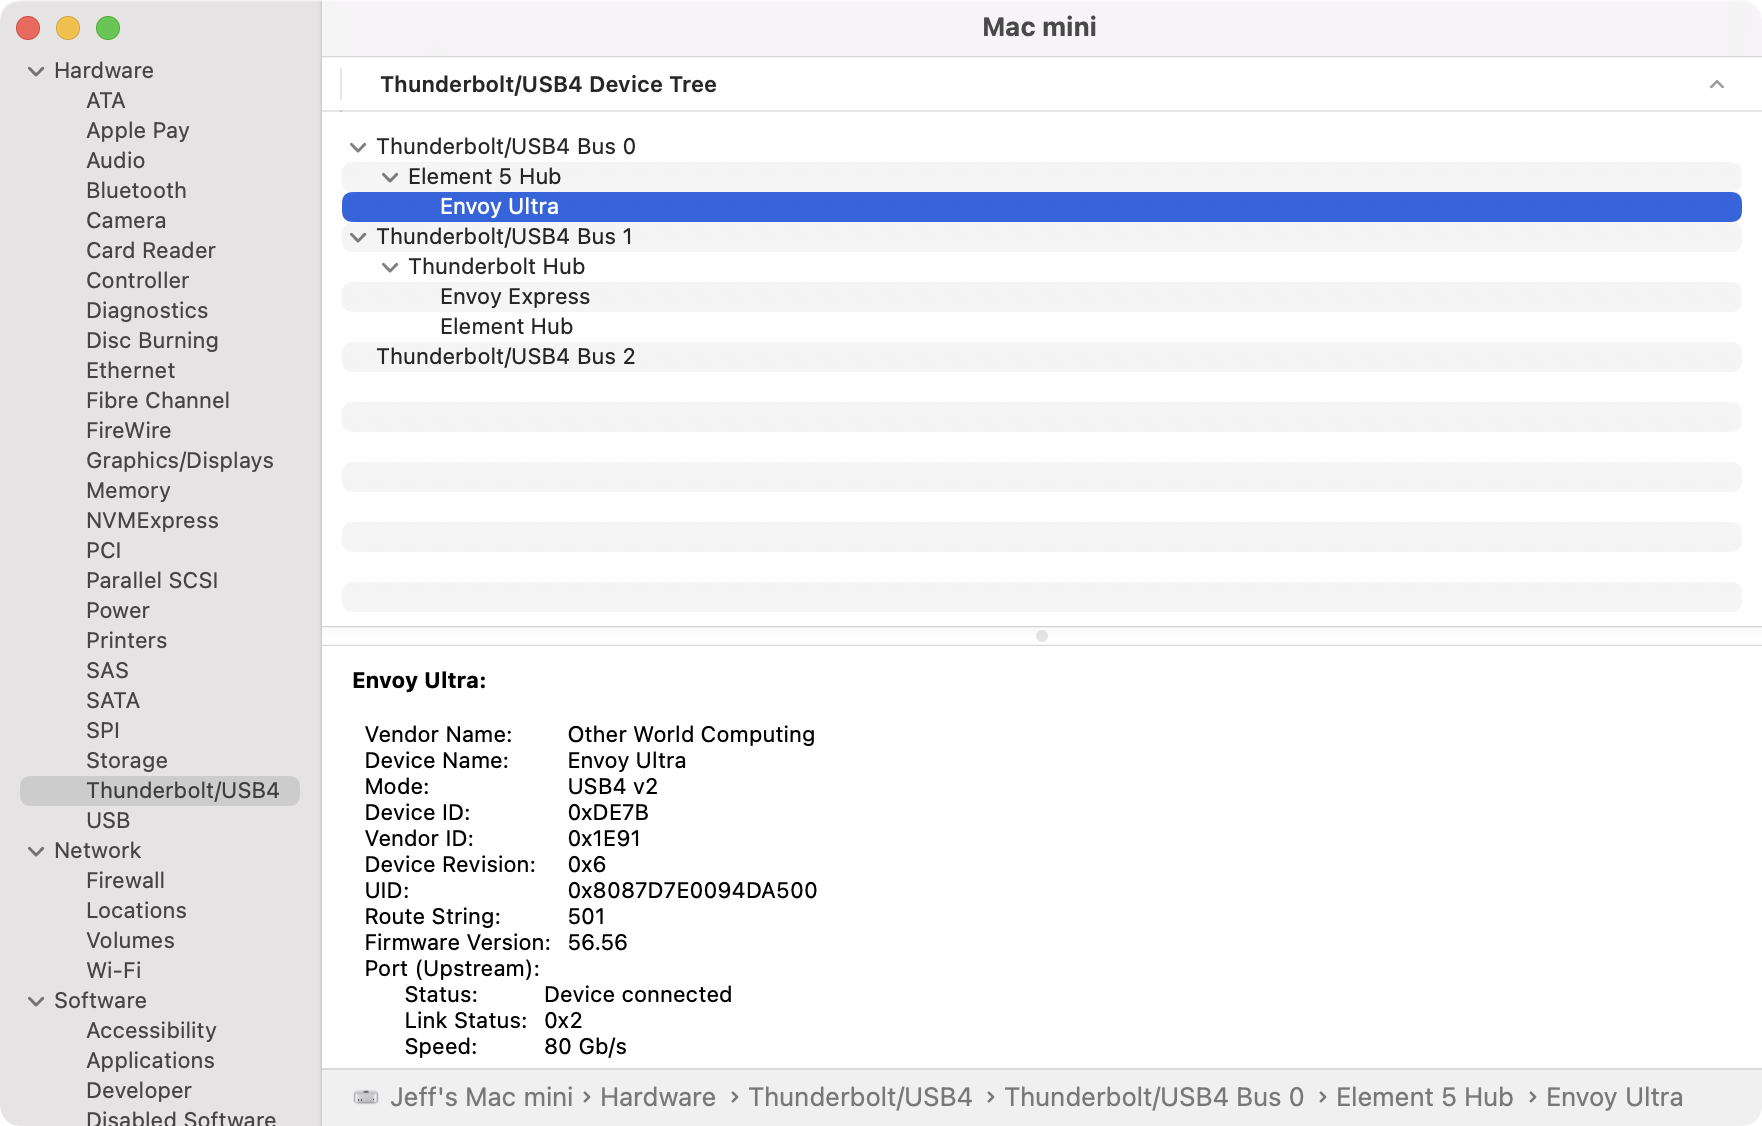Image resolution: width=1762 pixels, height=1126 pixels.
Task: Click Hardware in the bottom path bar
Action: [x=657, y=1097]
